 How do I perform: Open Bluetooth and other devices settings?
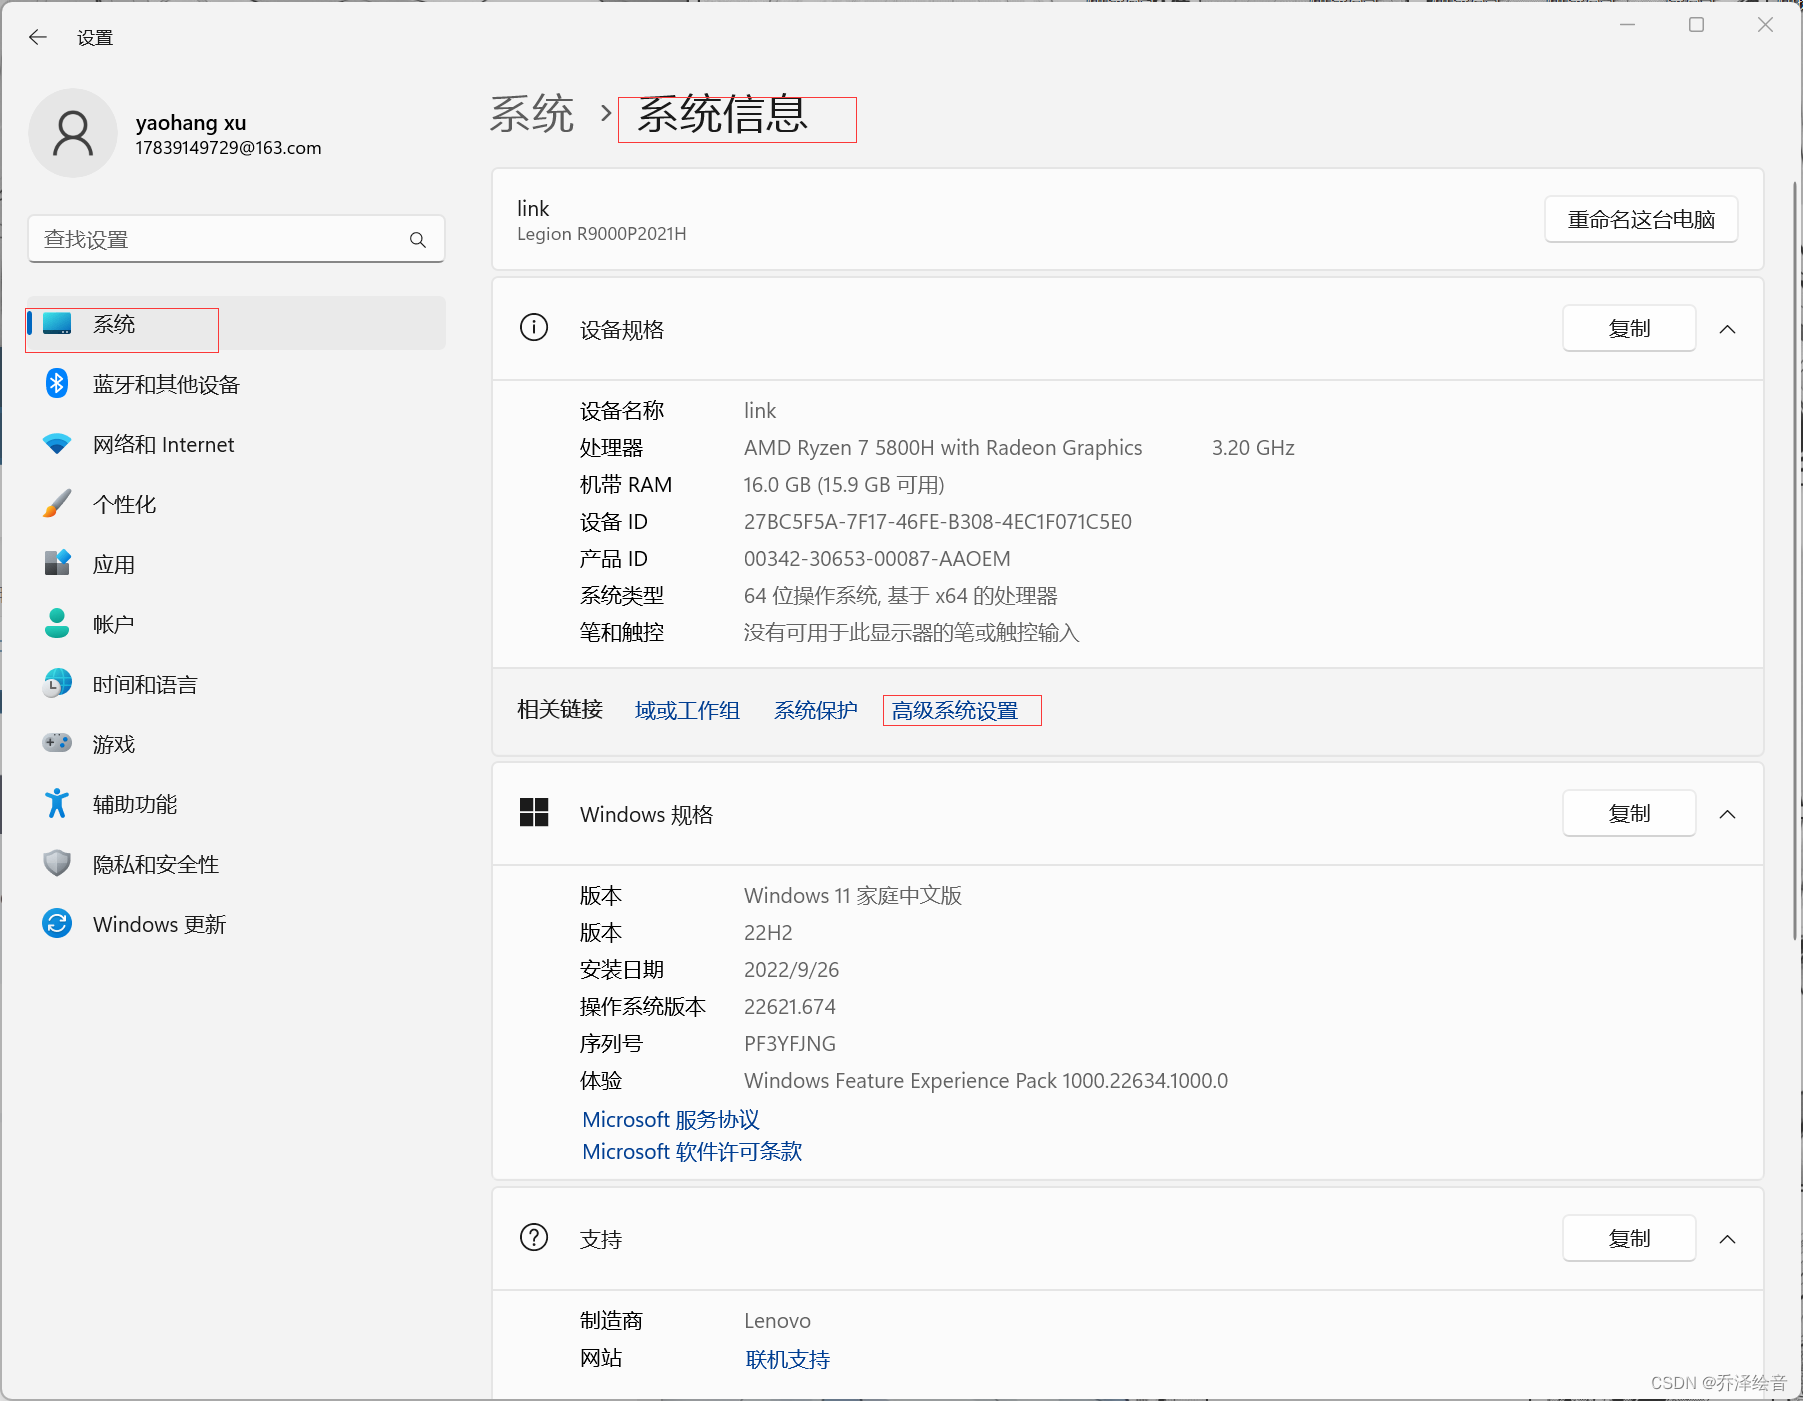(166, 384)
